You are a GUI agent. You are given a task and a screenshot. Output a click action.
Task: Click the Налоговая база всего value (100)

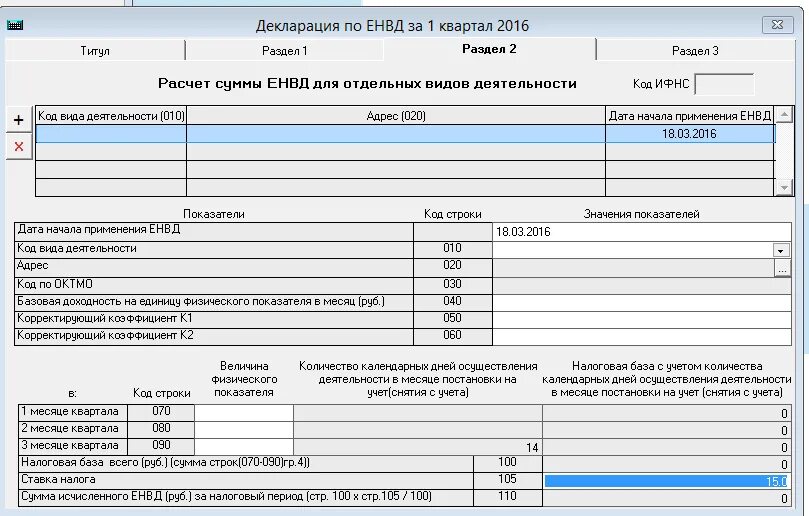point(667,464)
